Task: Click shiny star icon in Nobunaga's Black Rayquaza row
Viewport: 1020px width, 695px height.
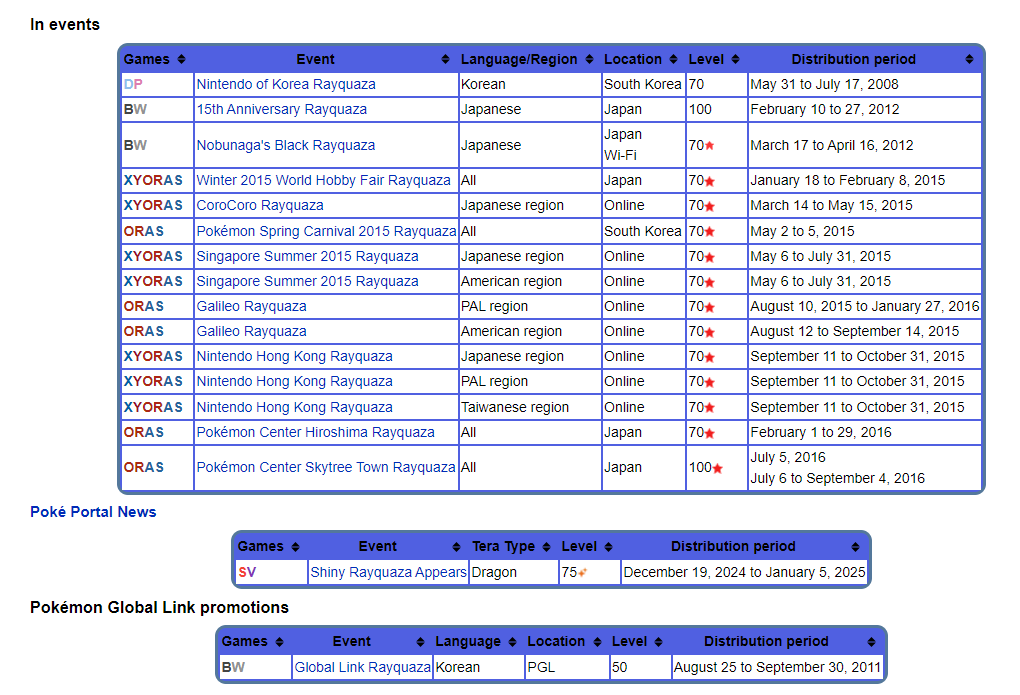Action: (x=710, y=146)
